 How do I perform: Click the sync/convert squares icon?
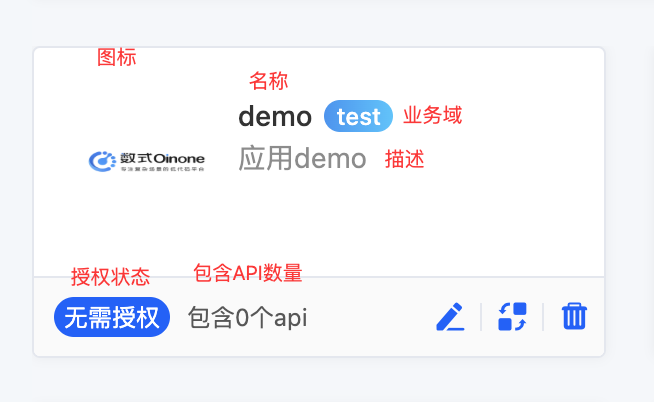[512, 317]
